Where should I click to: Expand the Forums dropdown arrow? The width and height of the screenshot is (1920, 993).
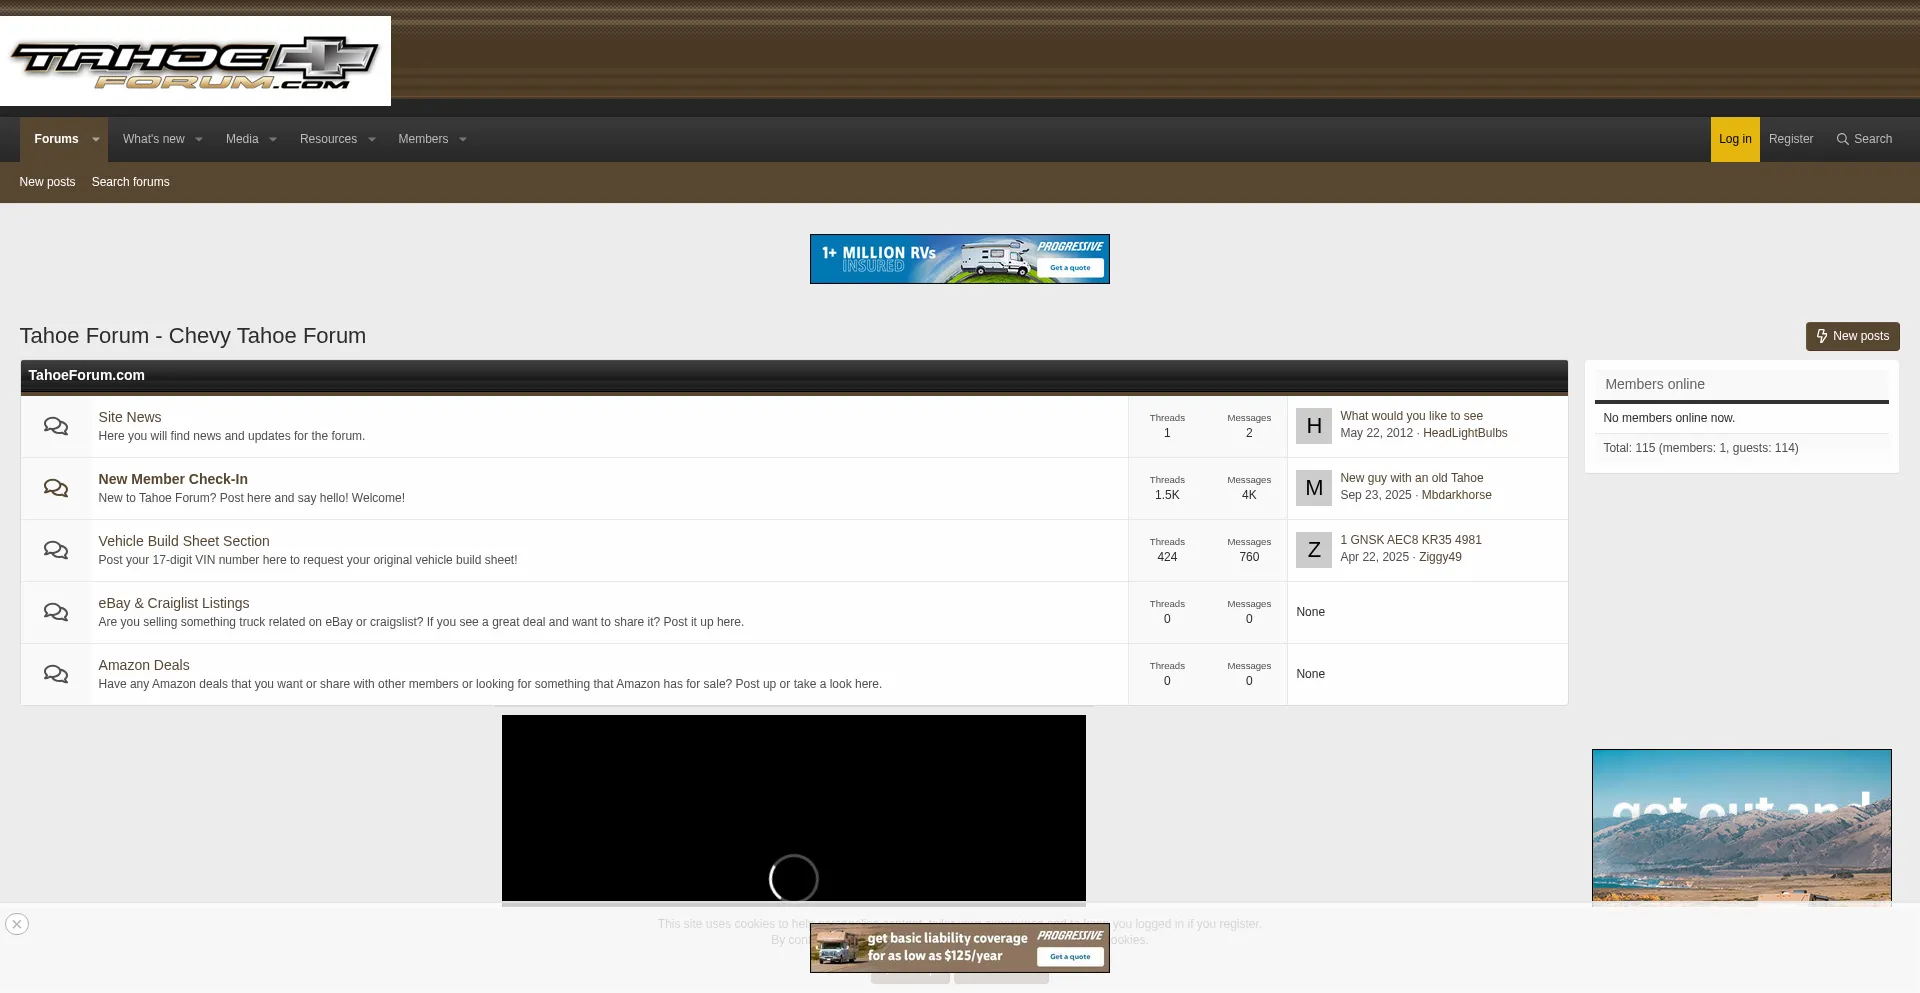(x=96, y=140)
